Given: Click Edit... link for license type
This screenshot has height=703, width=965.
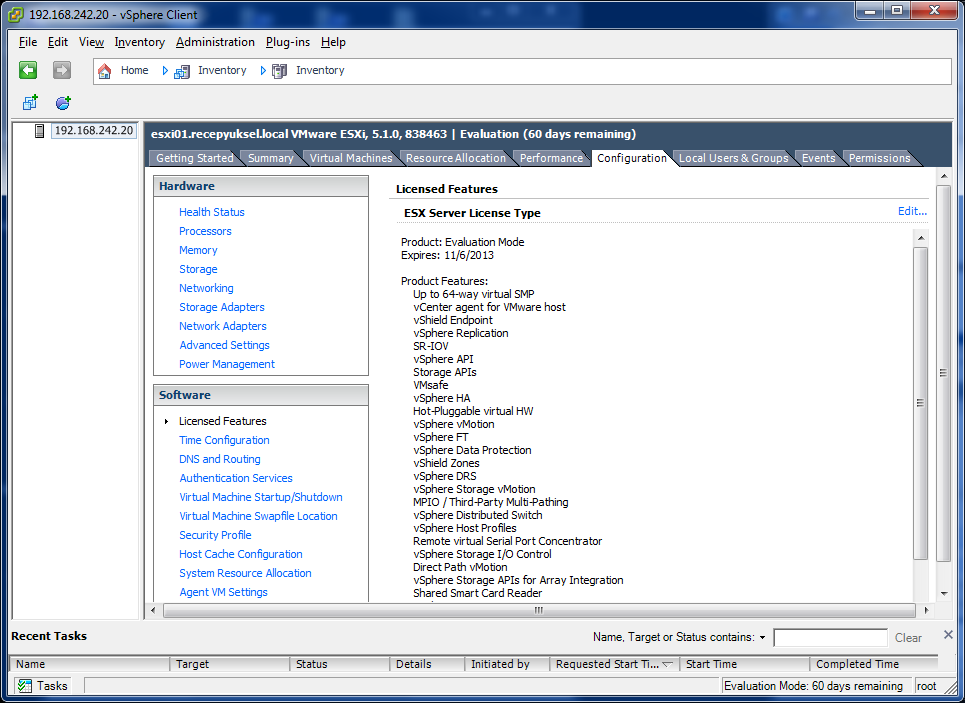Looking at the screenshot, I should 912,211.
